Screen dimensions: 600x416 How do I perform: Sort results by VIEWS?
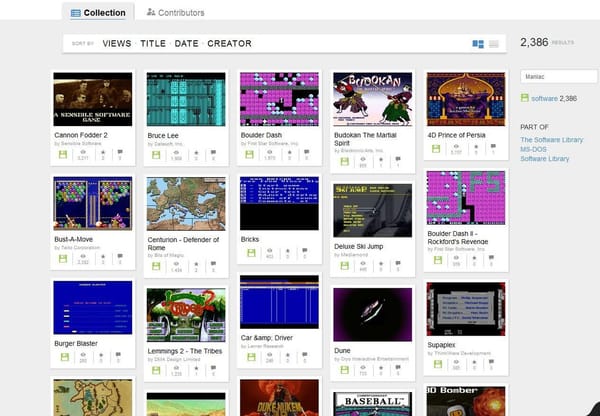point(117,44)
